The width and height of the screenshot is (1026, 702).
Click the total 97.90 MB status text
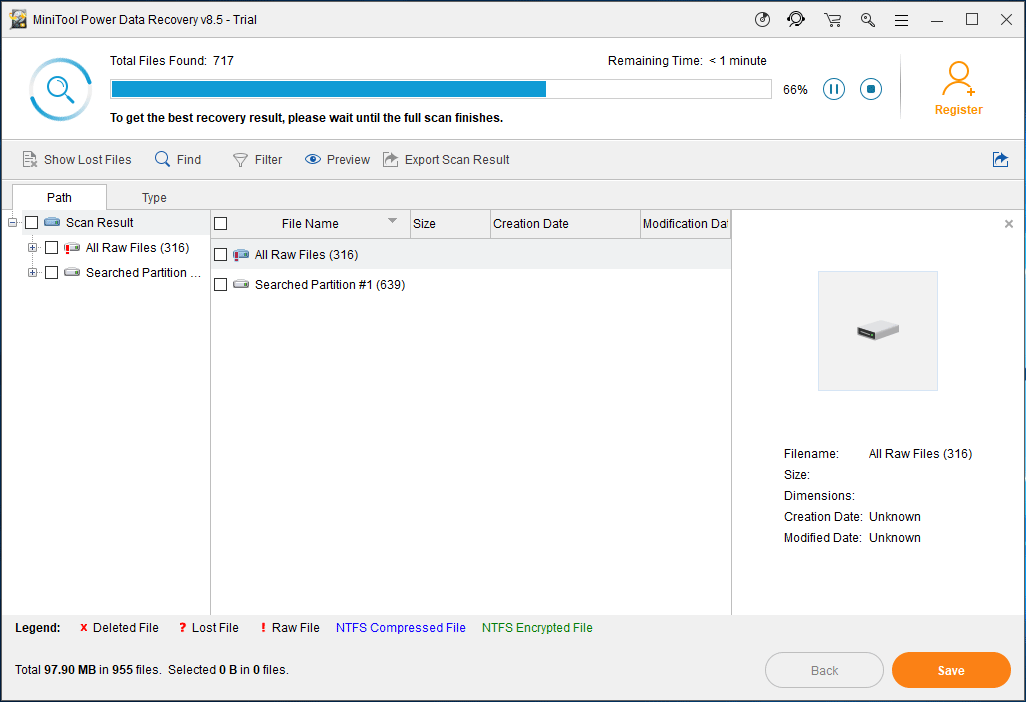point(88,669)
